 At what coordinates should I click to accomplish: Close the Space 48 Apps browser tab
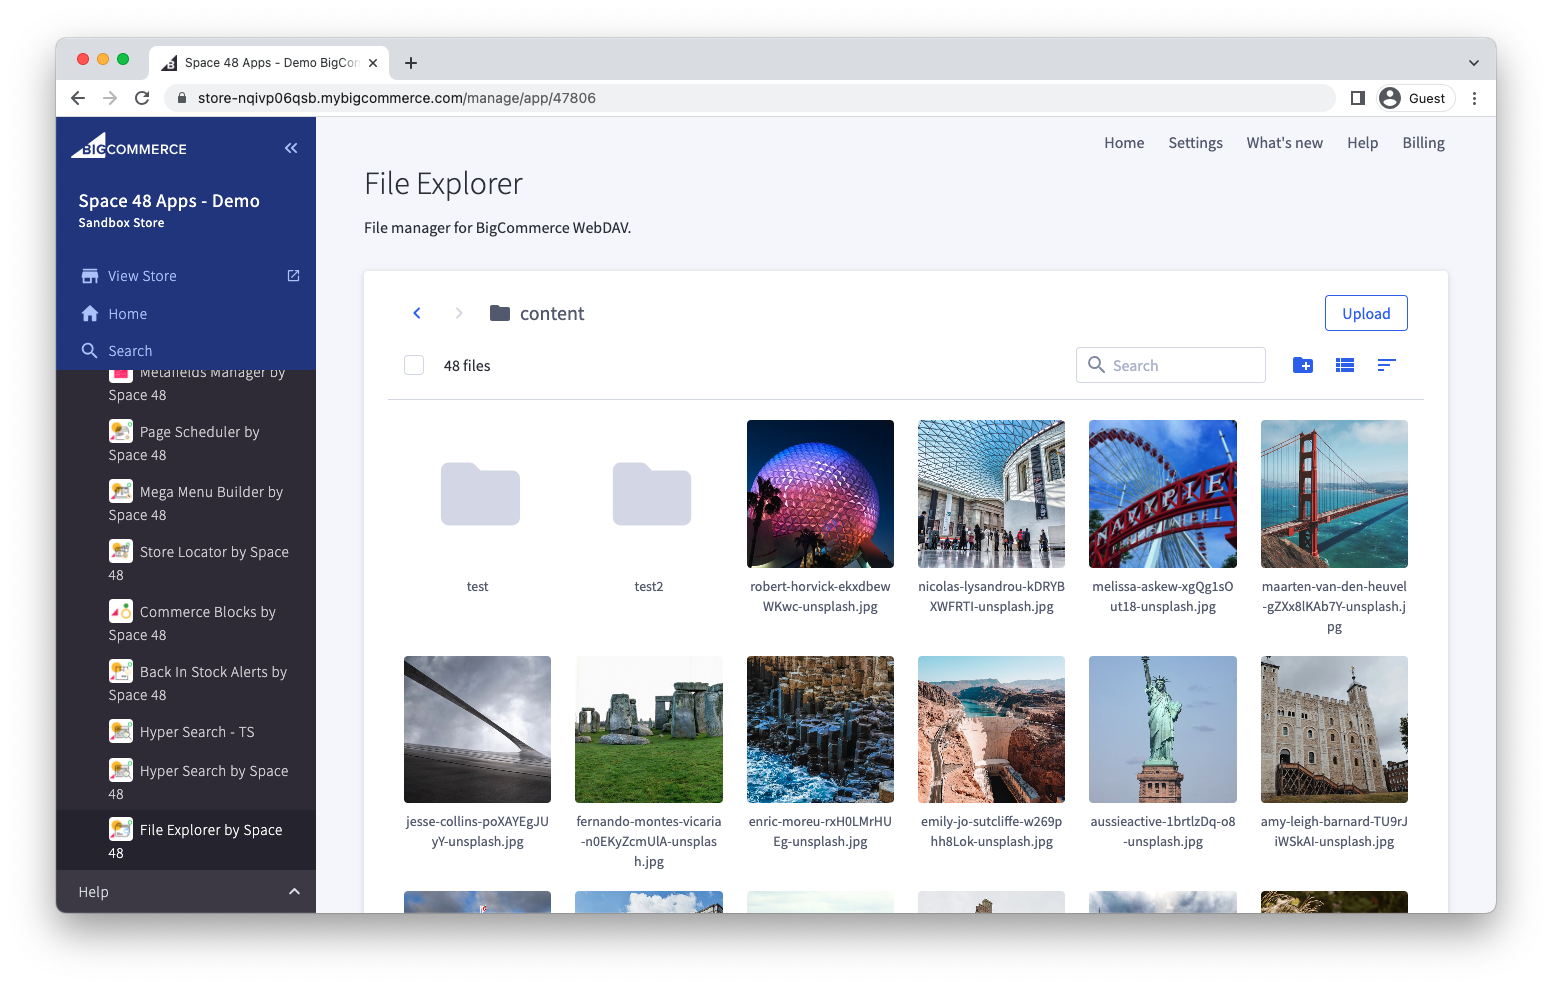coord(373,62)
